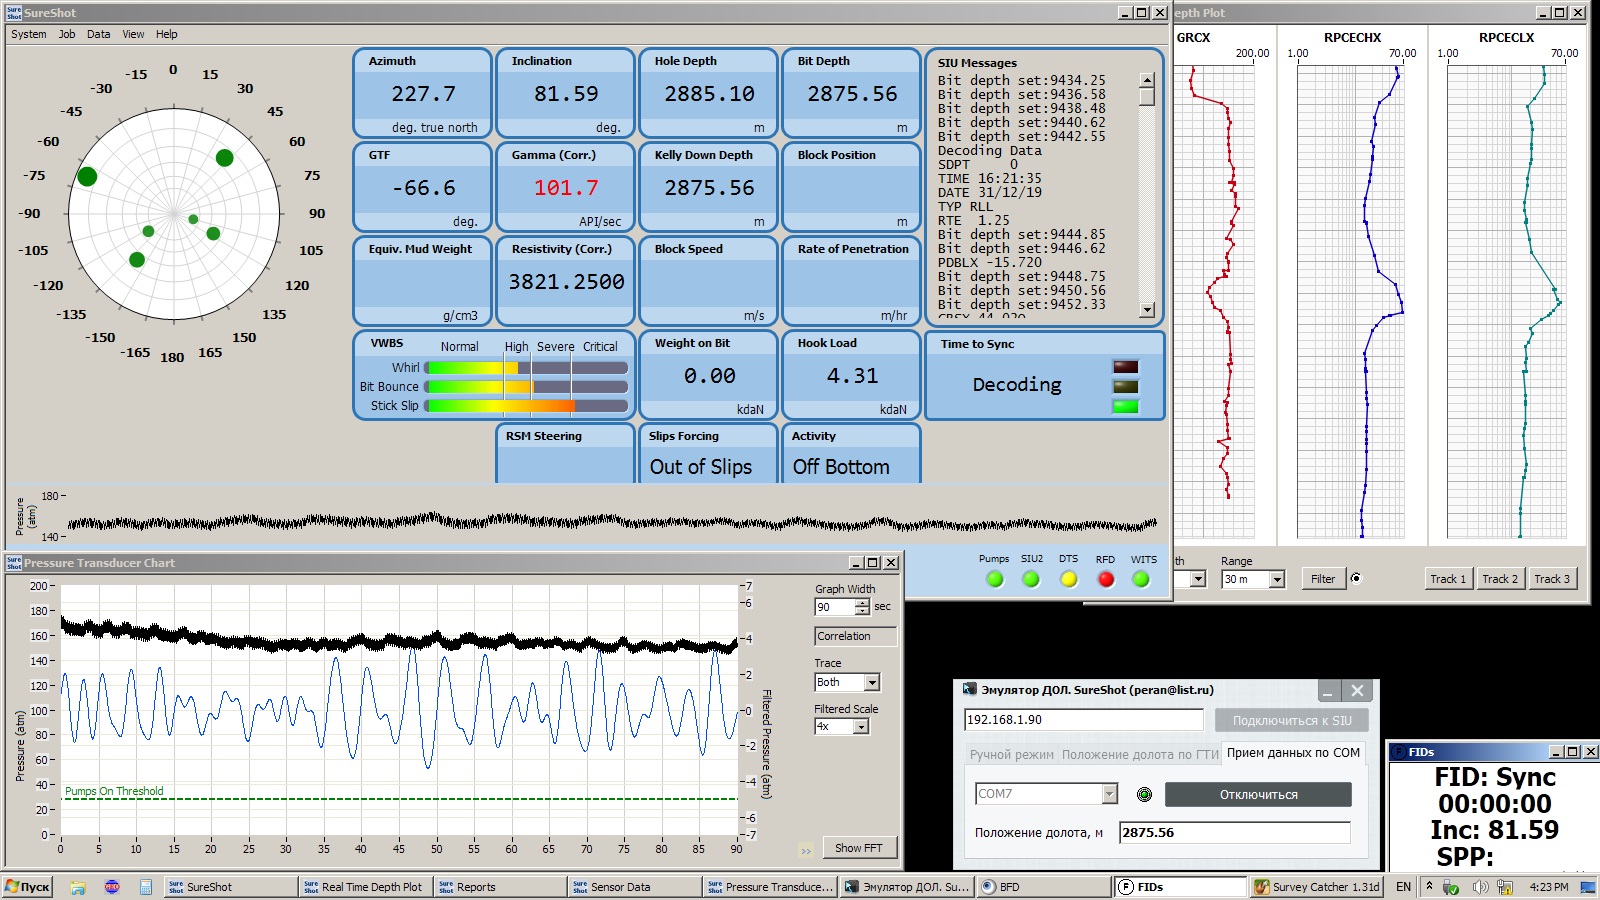Click the top dark-red Time to Sync lamp

point(1126,367)
